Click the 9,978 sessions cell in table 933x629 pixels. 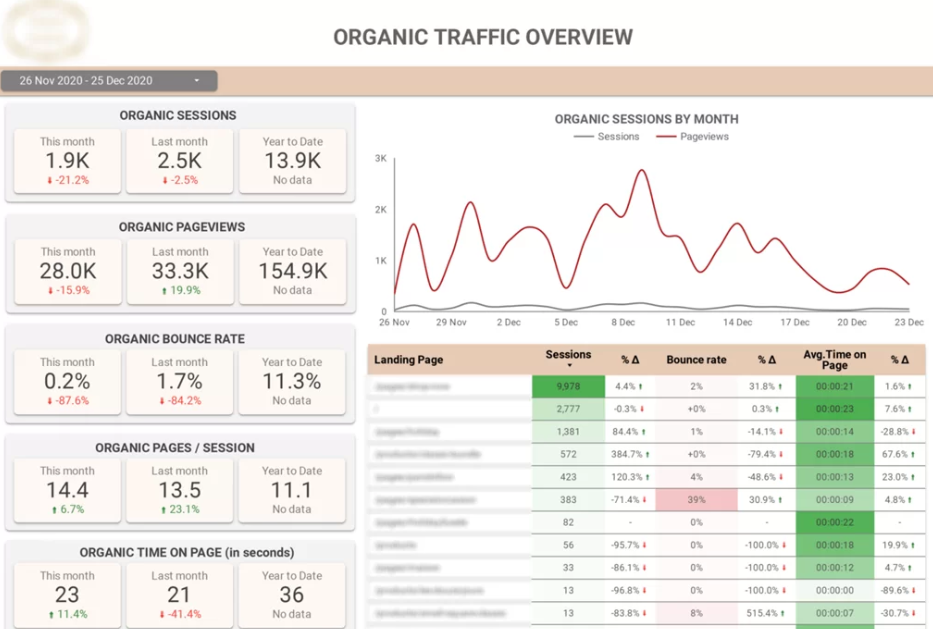(x=568, y=386)
